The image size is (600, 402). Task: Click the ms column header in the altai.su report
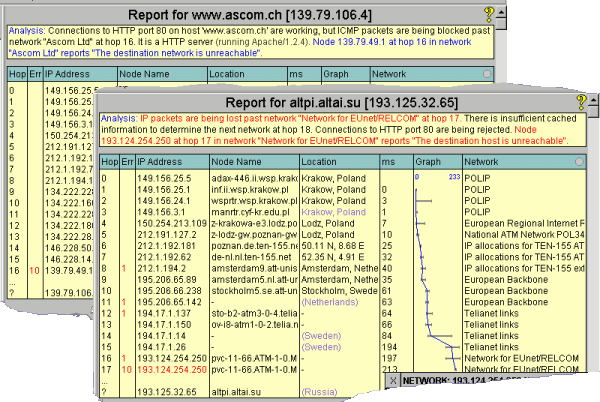click(x=396, y=162)
